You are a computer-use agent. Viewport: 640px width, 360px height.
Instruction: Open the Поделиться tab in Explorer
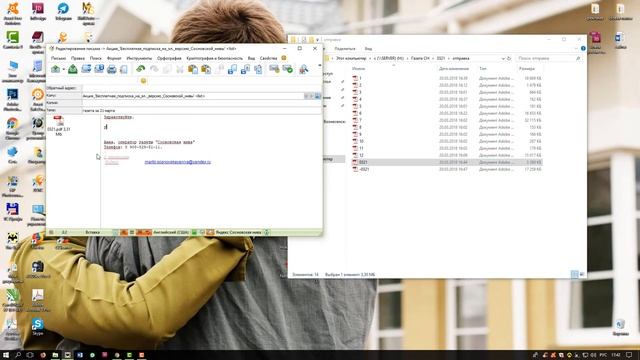tap(345, 49)
